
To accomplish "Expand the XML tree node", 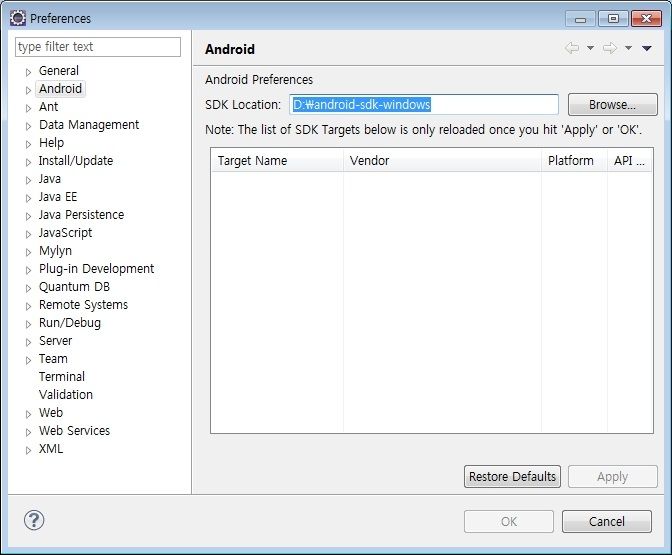I will coord(28,450).
